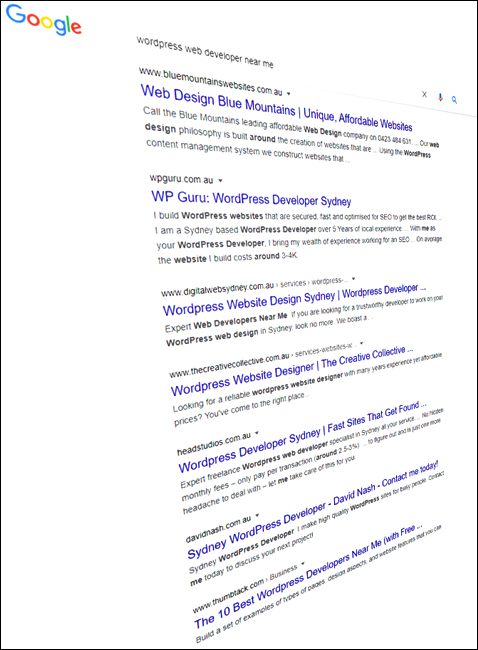Click the Google logo
The height and width of the screenshot is (650, 478).
point(44,19)
